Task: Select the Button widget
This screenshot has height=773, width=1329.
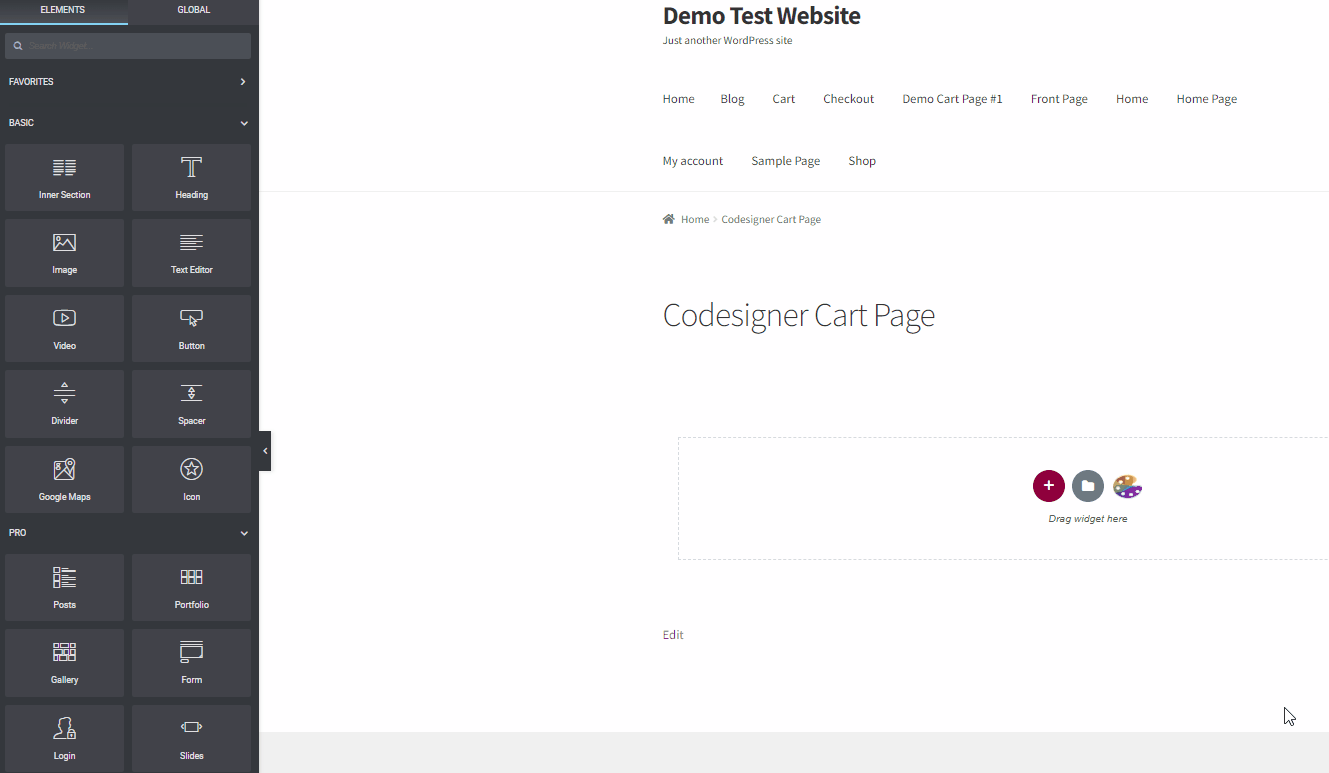Action: click(191, 328)
